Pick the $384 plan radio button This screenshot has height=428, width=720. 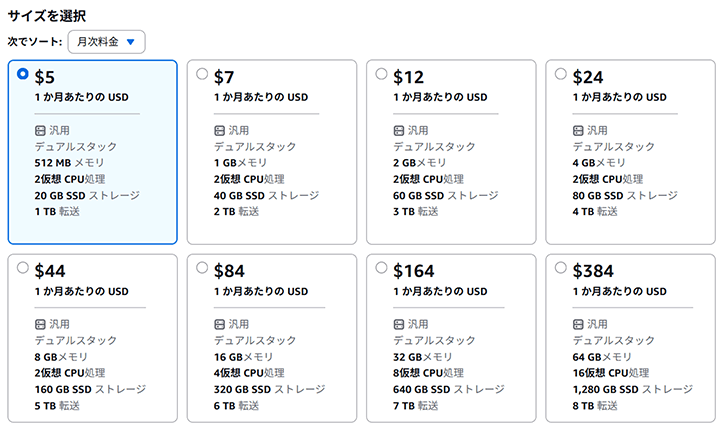[561, 268]
